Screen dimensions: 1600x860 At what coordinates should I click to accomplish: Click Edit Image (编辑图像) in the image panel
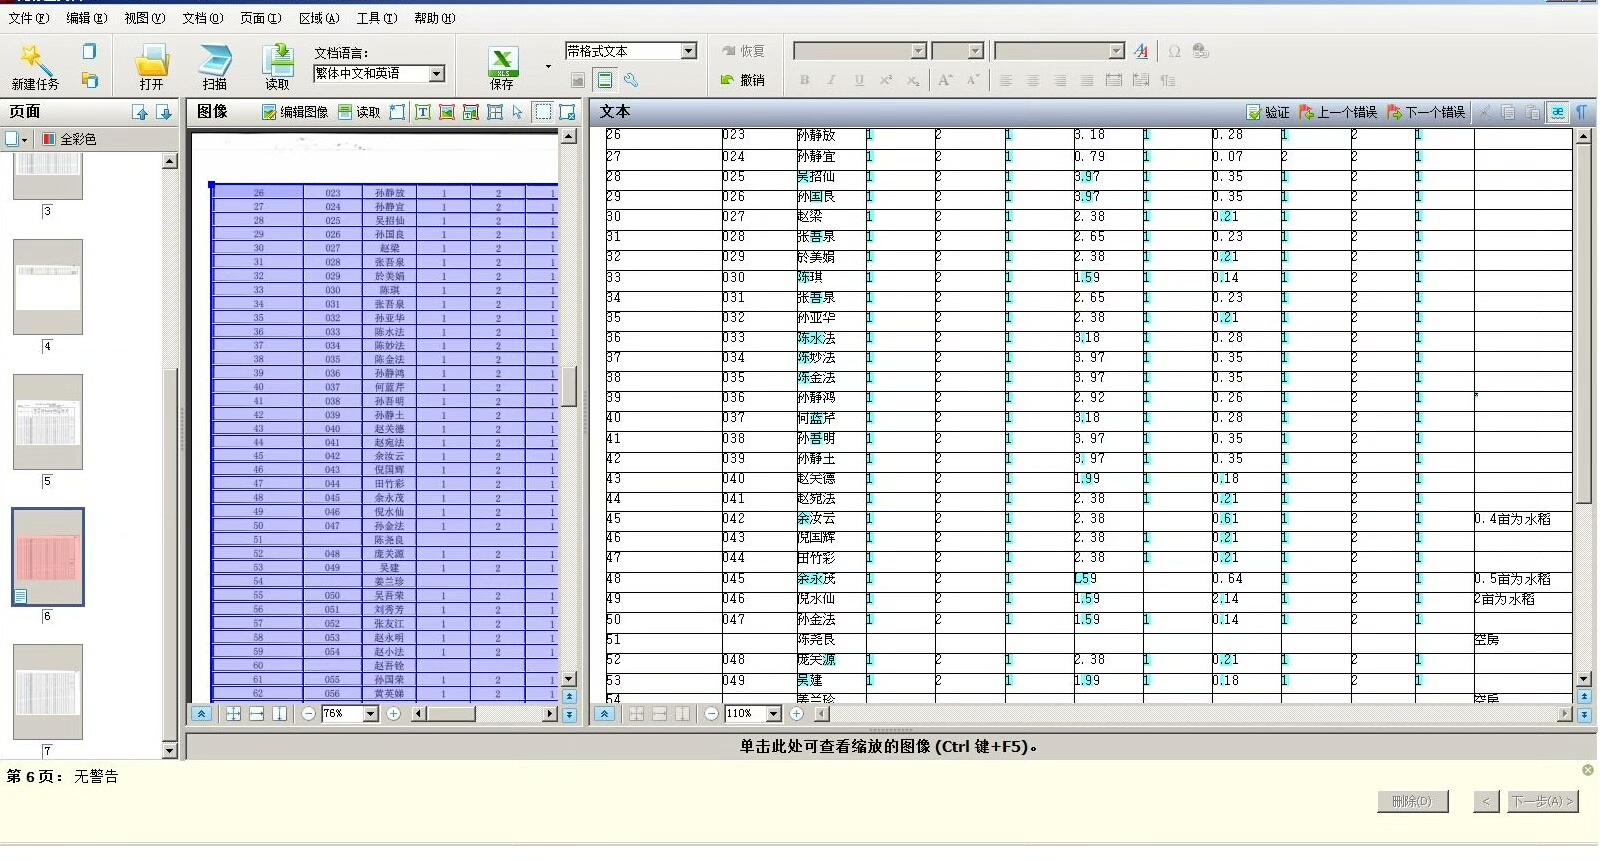[x=295, y=112]
